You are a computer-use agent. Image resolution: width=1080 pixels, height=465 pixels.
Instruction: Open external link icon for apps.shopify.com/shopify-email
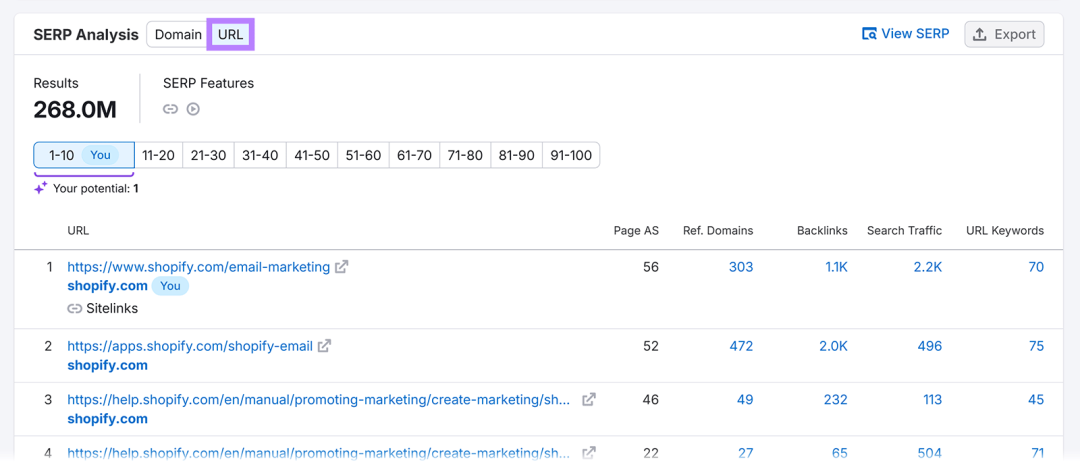point(324,346)
